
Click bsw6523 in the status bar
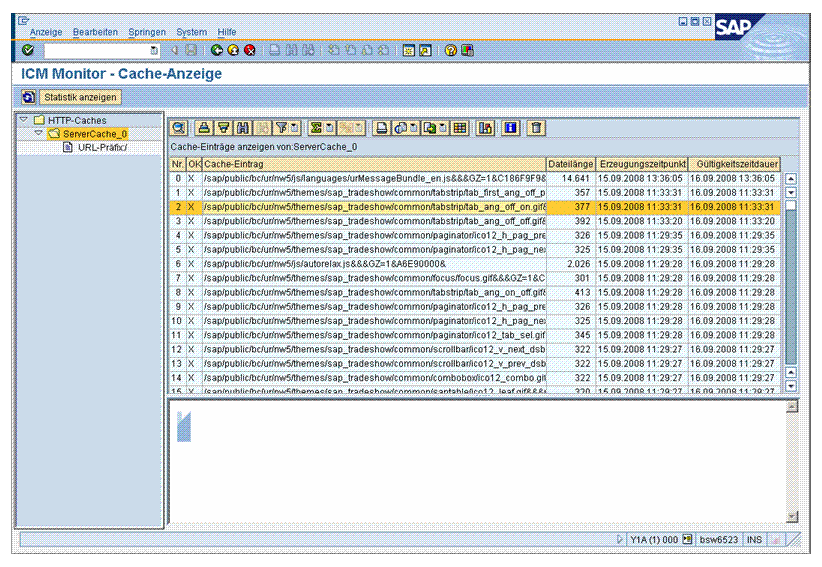click(719, 539)
